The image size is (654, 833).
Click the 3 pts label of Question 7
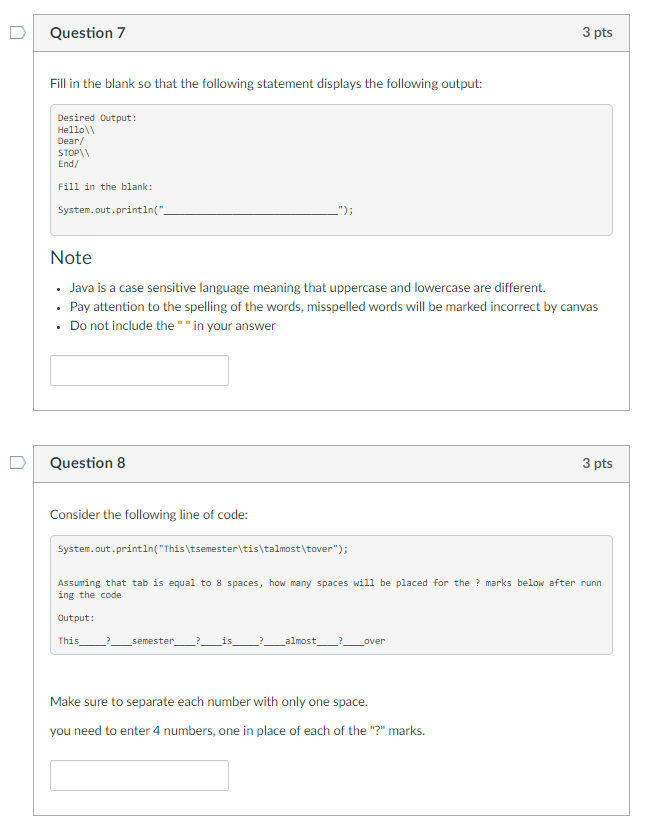click(x=597, y=32)
